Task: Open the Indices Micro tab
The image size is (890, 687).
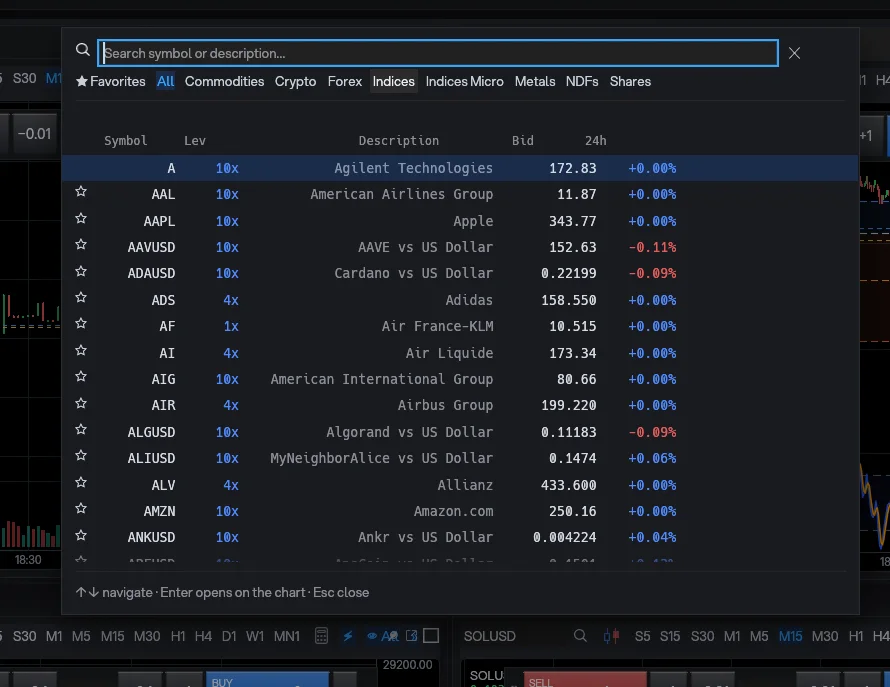Action: (x=464, y=82)
